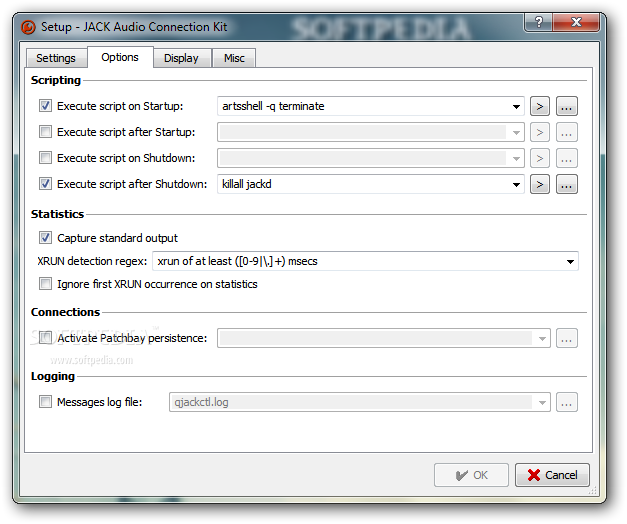Browse for script on Startup with ... button

(567, 106)
